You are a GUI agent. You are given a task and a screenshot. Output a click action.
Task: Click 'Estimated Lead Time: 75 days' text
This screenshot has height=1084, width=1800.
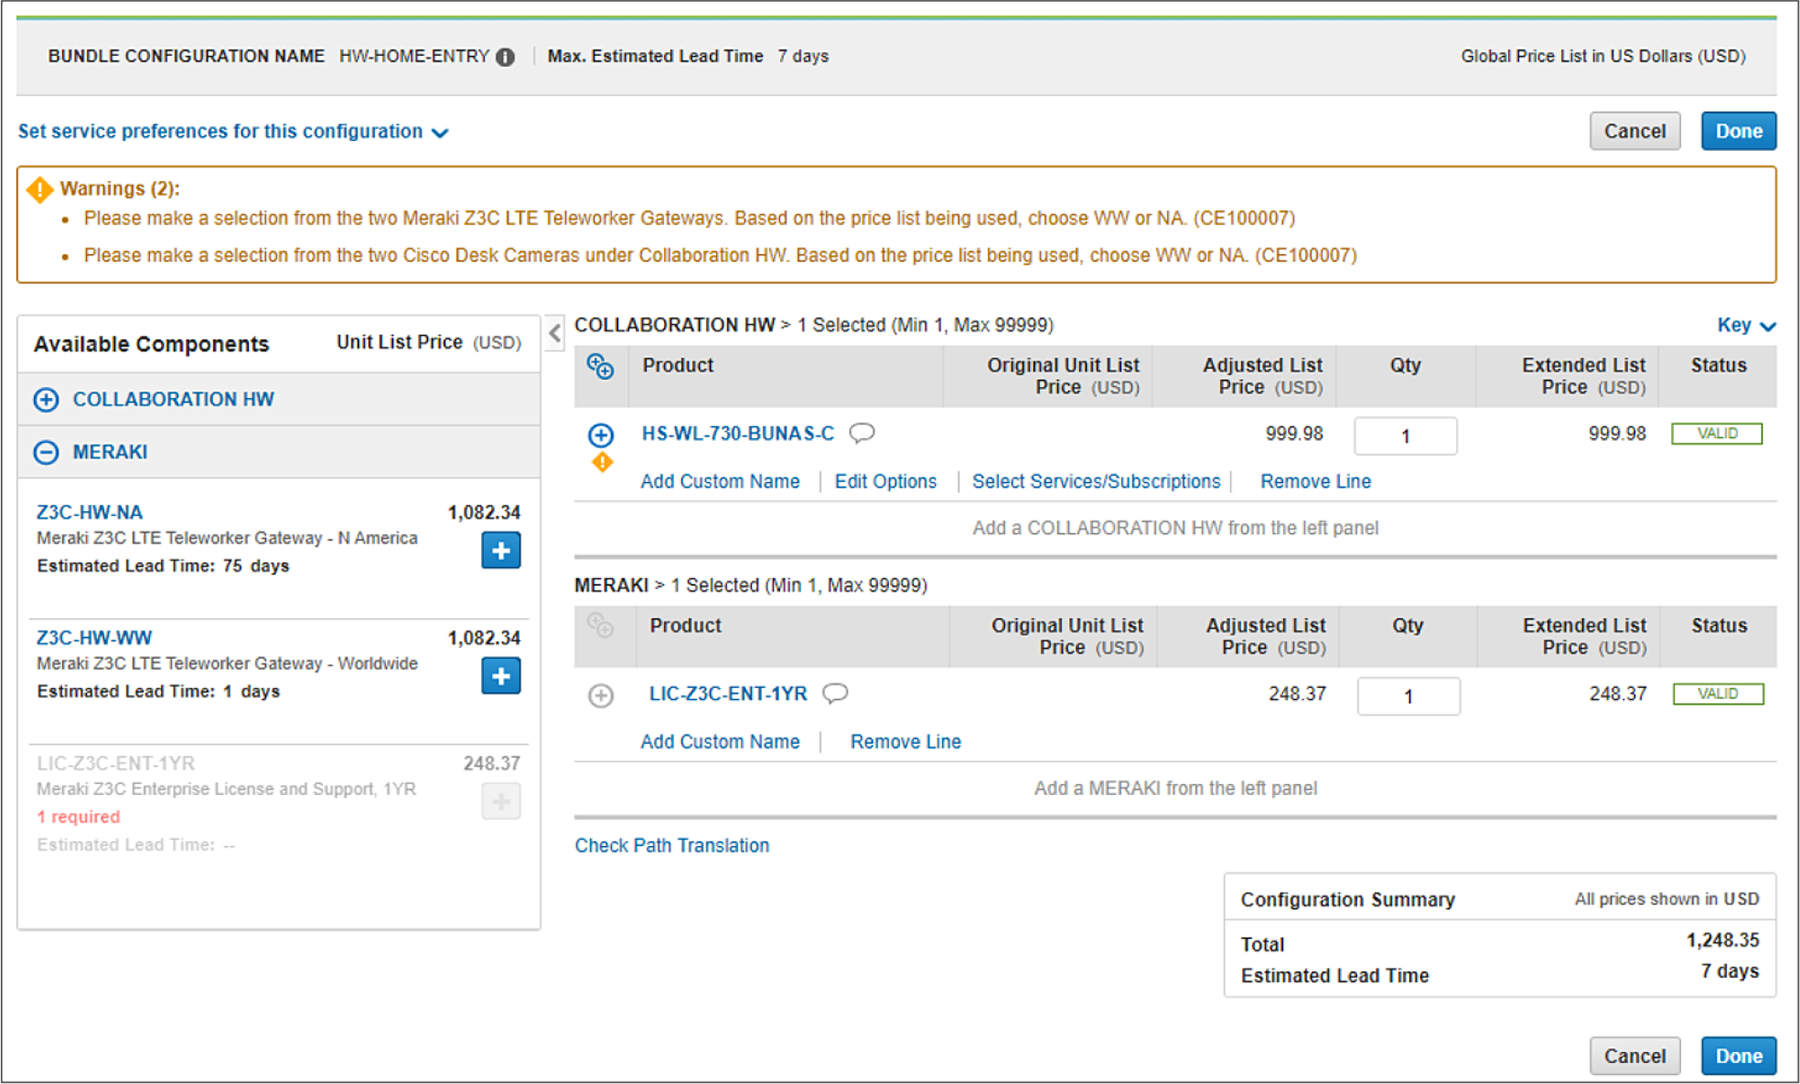tap(163, 565)
